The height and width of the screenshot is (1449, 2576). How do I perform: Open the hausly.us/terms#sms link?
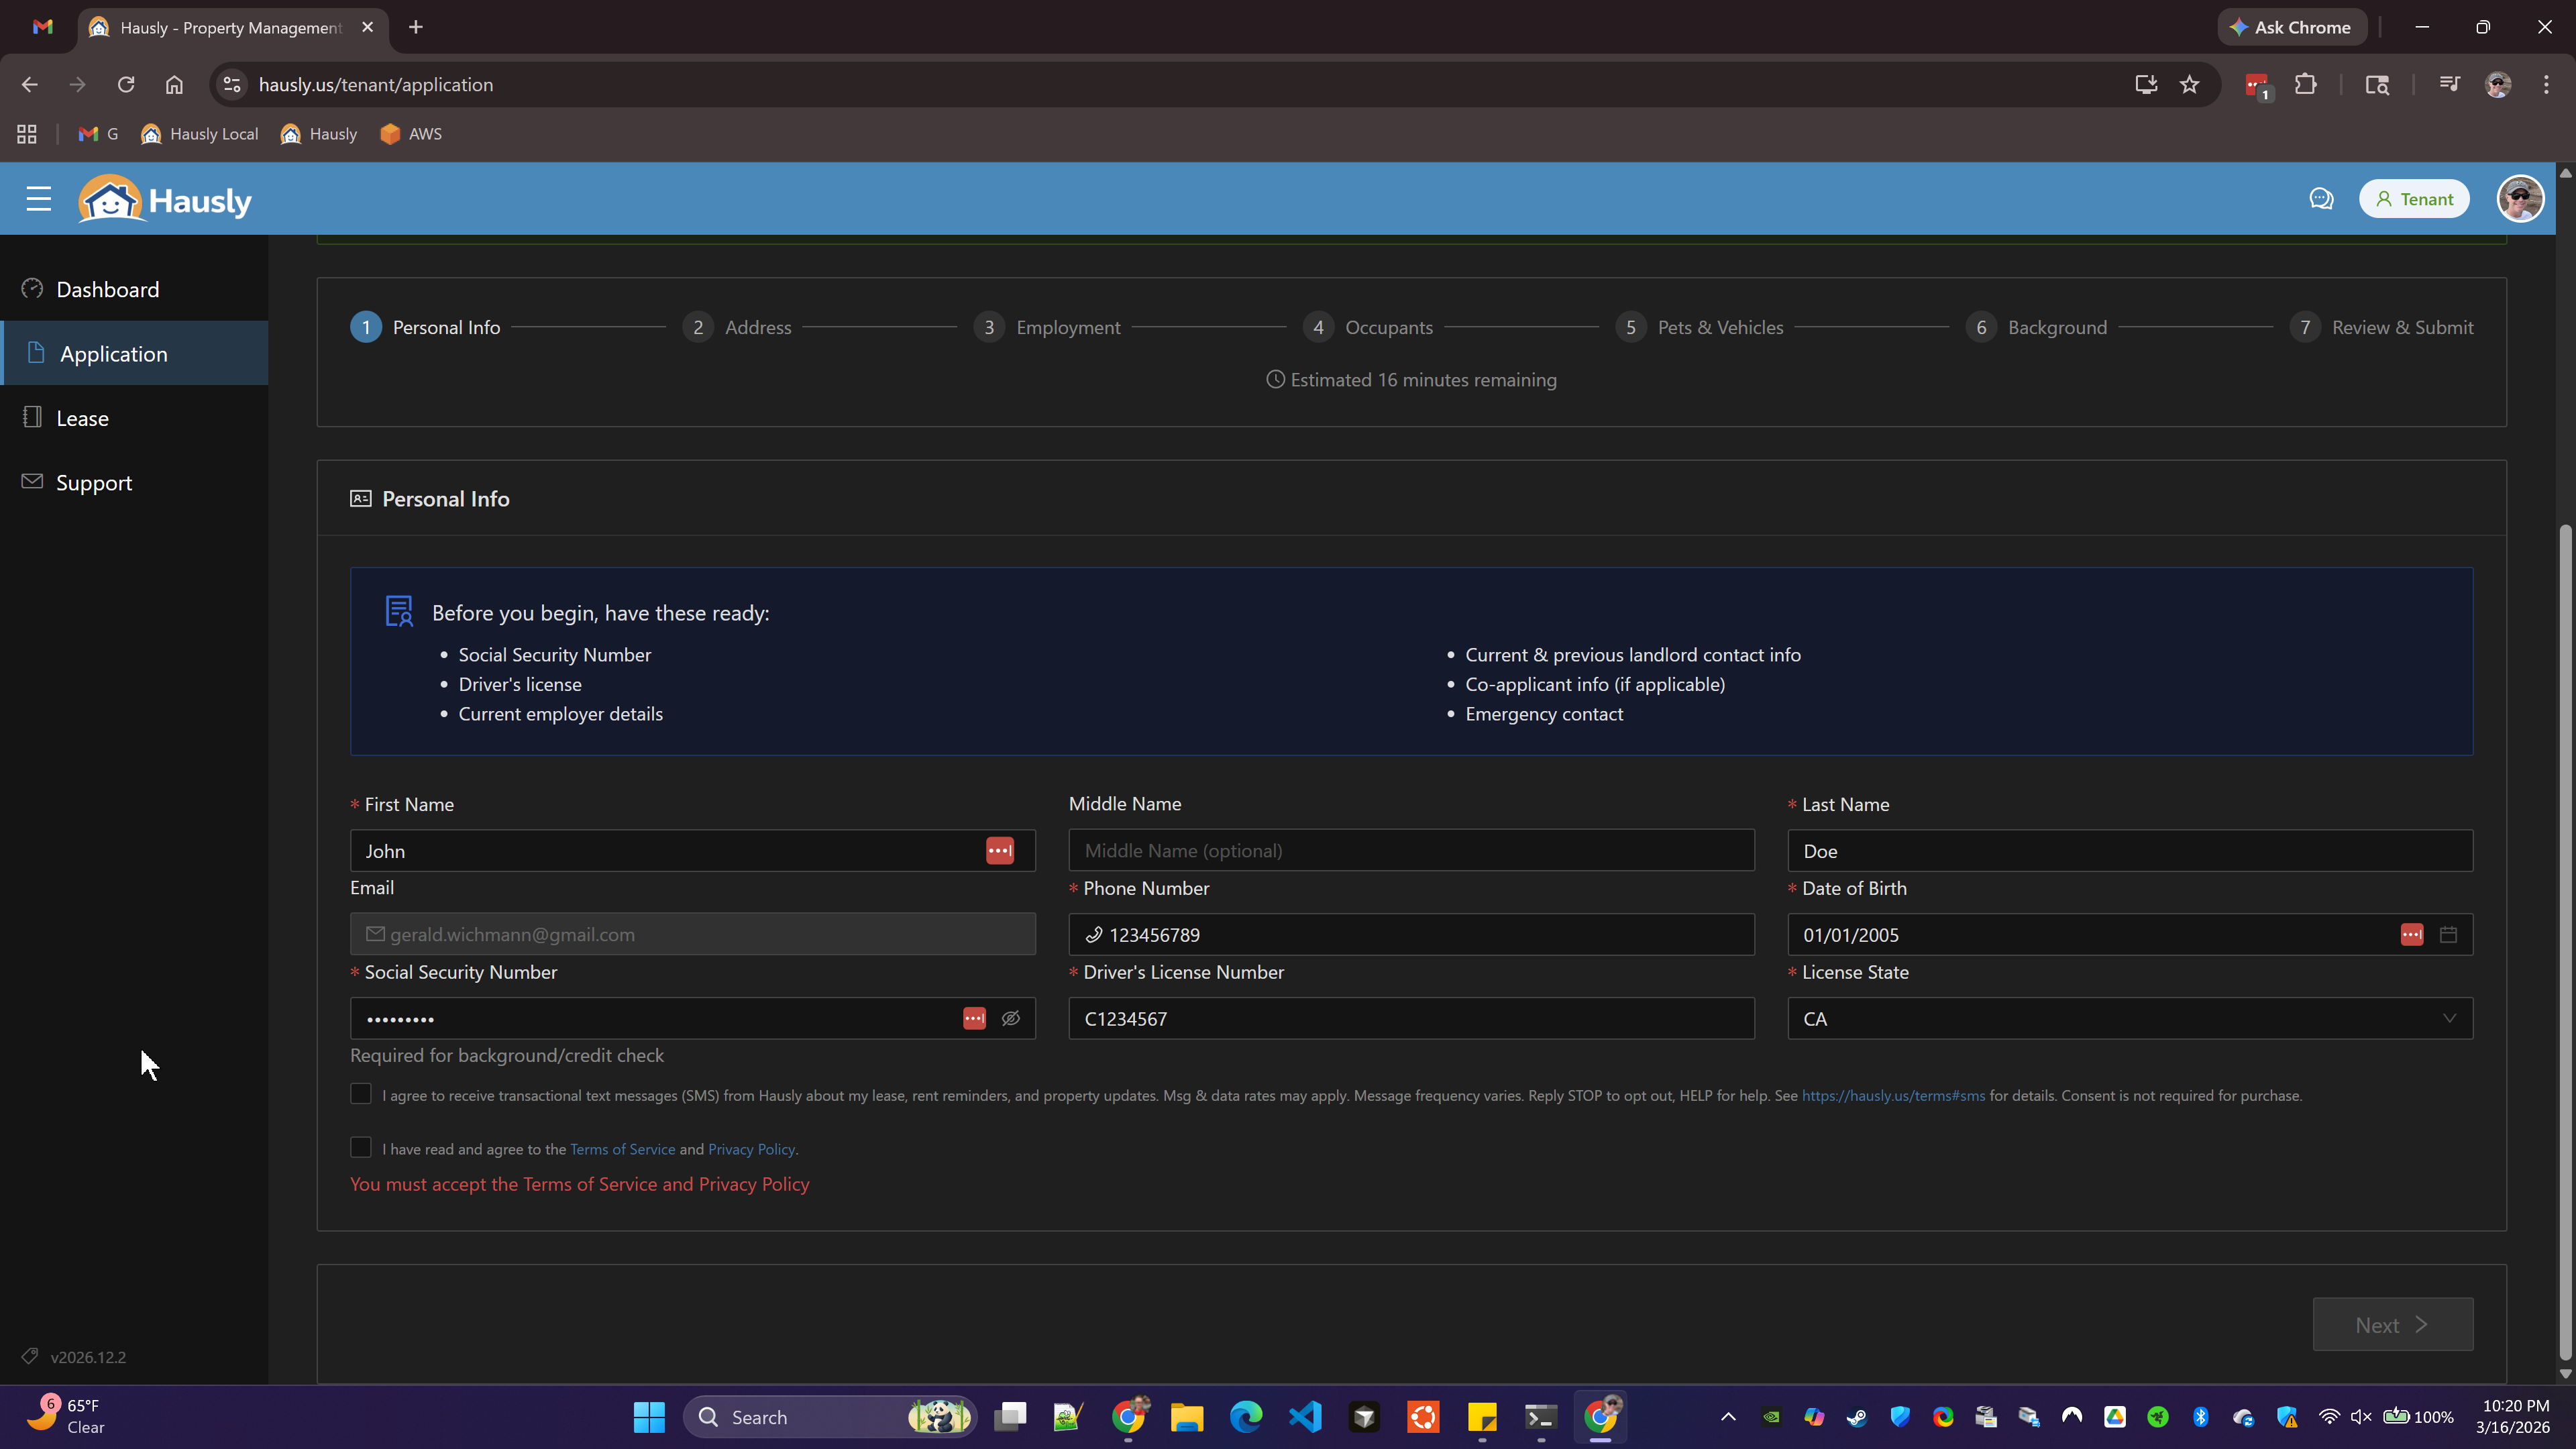coord(1893,1096)
